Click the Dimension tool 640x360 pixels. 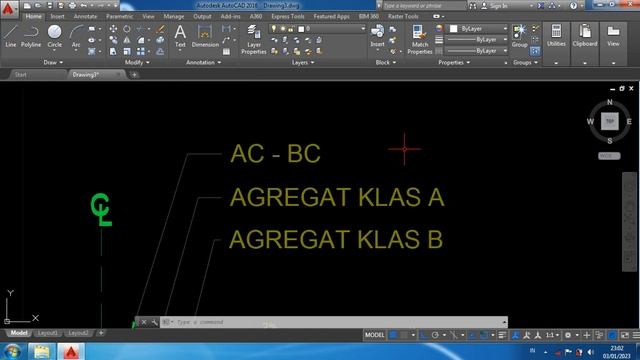click(205, 36)
